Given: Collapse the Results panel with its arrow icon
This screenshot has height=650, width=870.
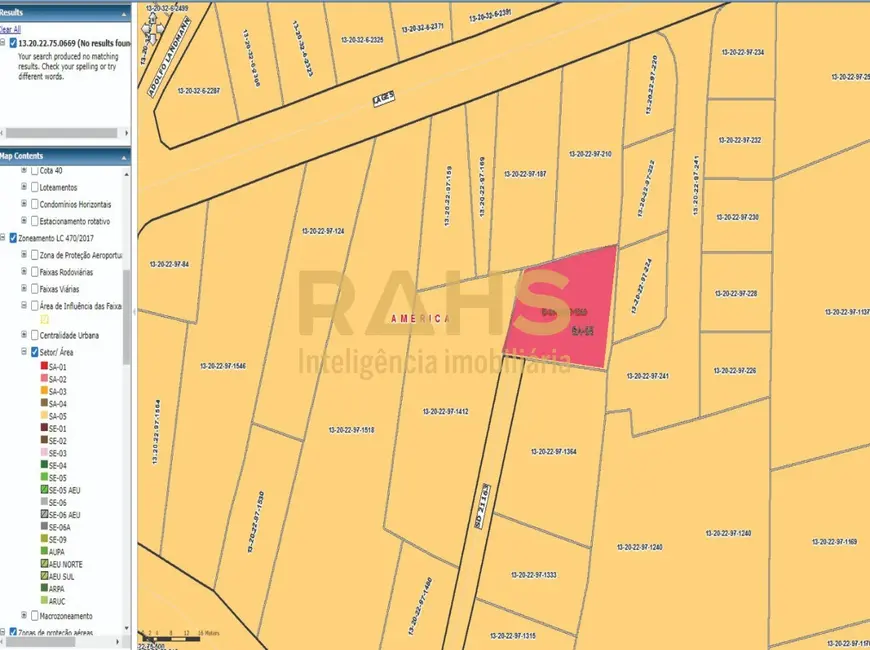Looking at the screenshot, I should coord(124,12).
